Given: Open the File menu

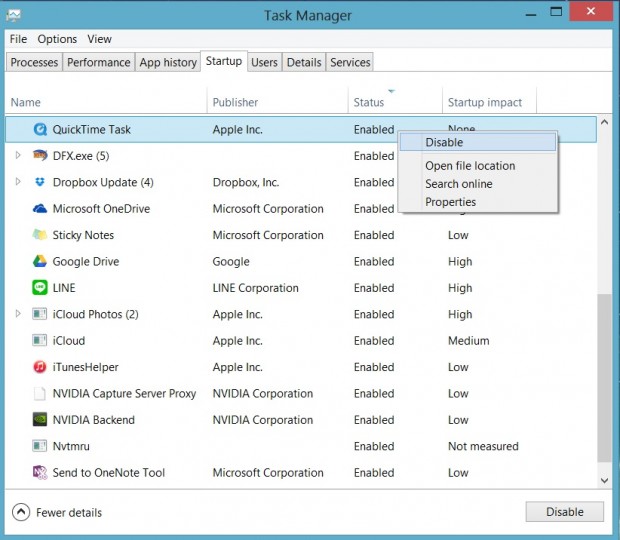Looking at the screenshot, I should pos(18,39).
